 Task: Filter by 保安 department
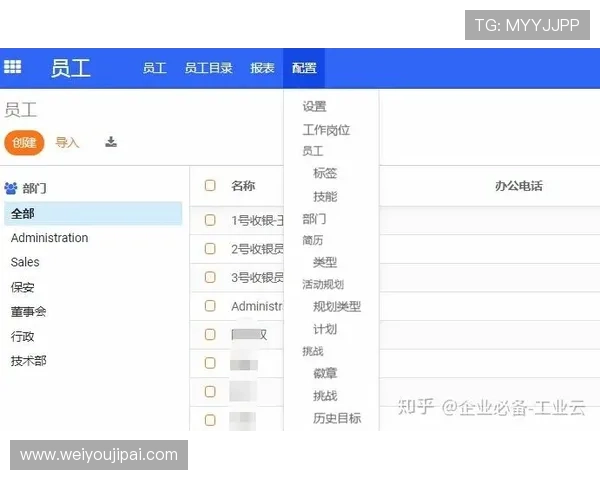[x=23, y=287]
